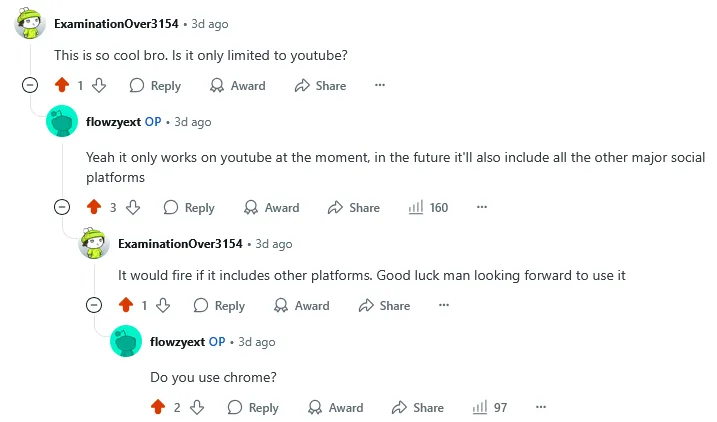Image resolution: width=717 pixels, height=422 pixels.
Task: Share the 'Do you use chrome?' comment
Action: coord(418,407)
